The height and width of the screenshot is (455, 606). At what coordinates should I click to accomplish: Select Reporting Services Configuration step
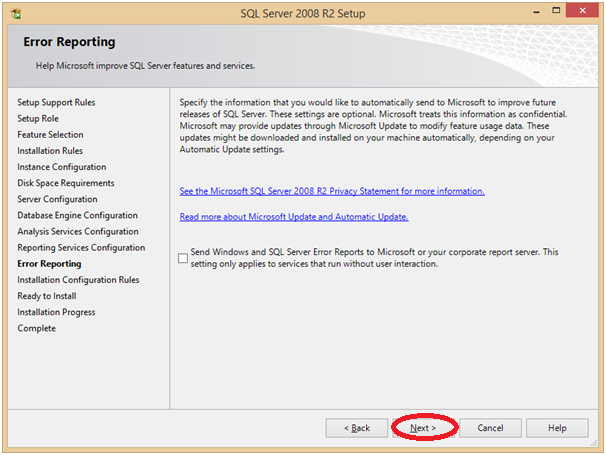[81, 248]
